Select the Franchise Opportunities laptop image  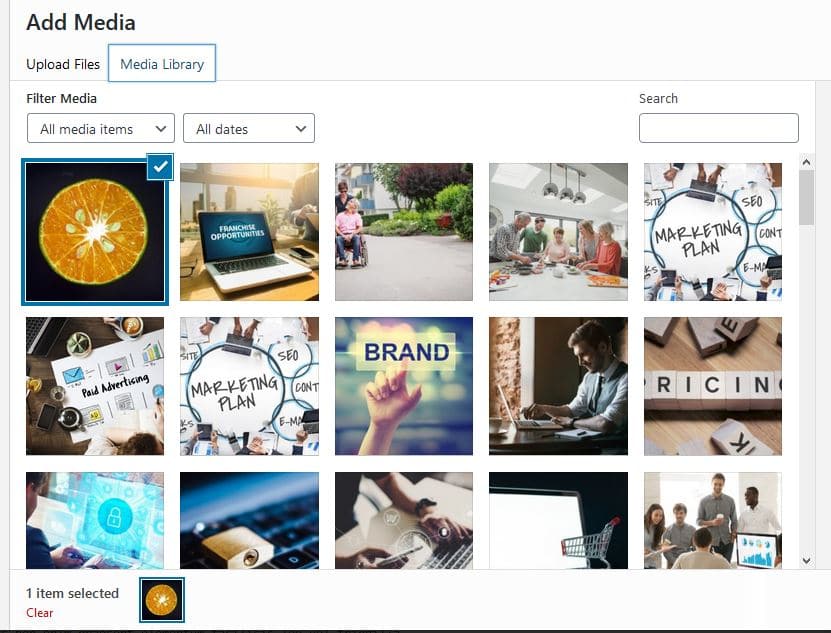250,232
